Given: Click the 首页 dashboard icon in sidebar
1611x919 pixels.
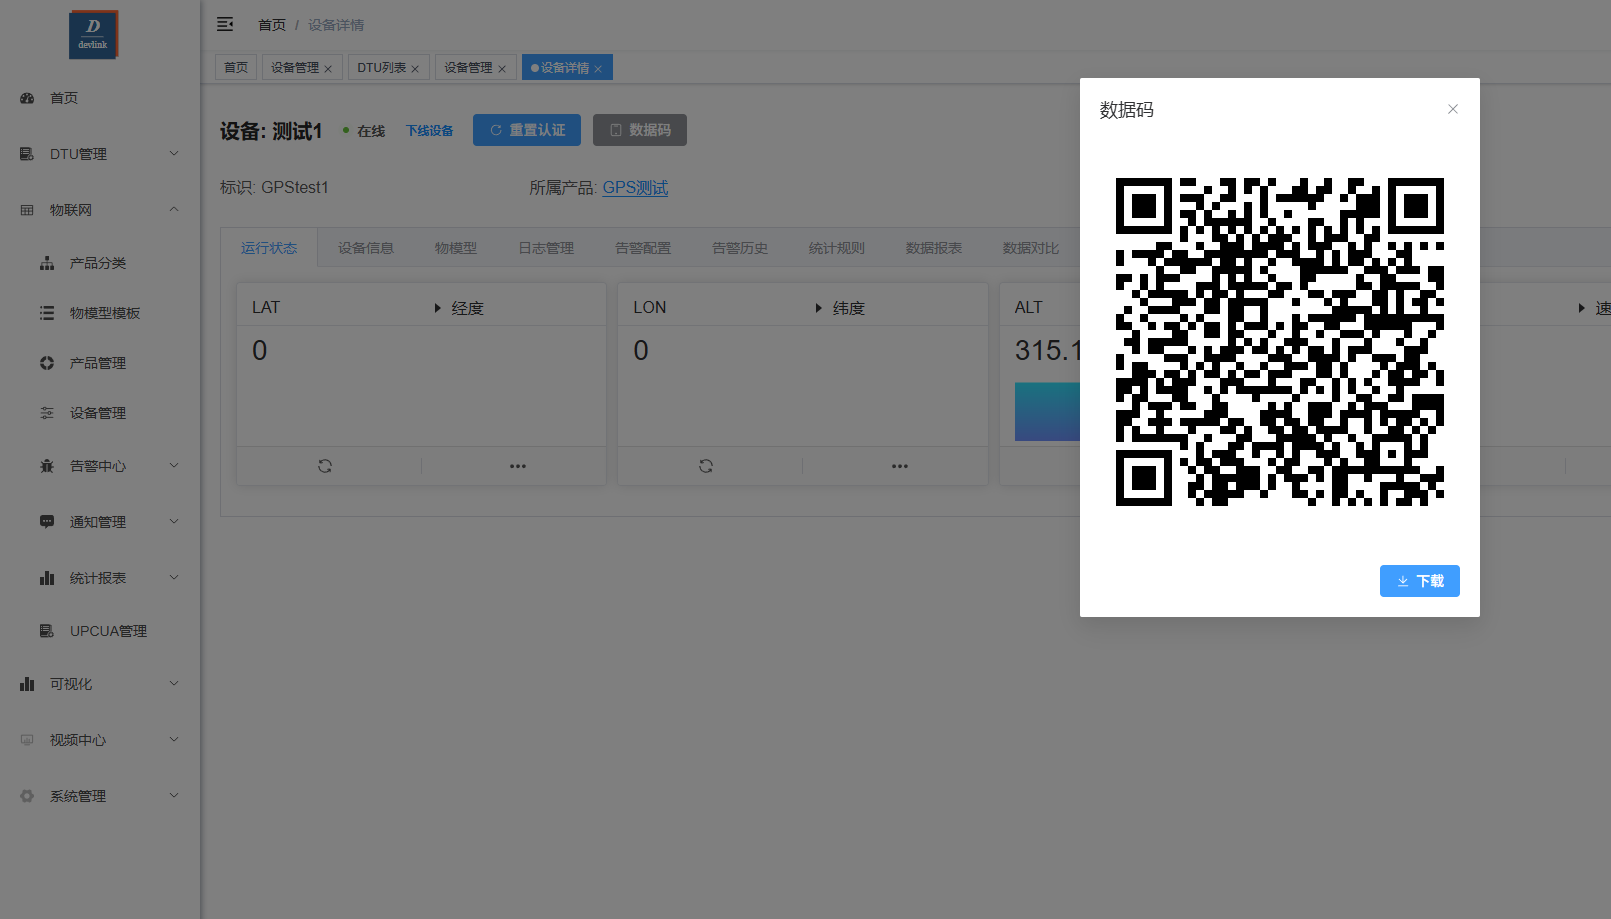Looking at the screenshot, I should 27,98.
